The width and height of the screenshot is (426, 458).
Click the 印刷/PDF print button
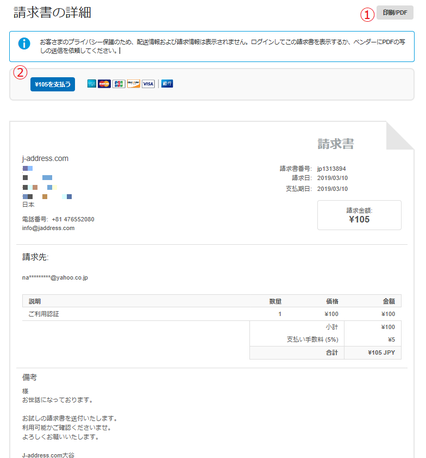pyautogui.click(x=395, y=13)
